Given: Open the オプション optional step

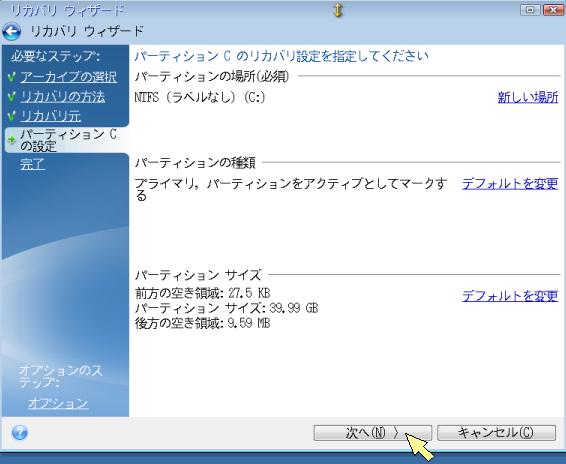Looking at the screenshot, I should [x=58, y=403].
